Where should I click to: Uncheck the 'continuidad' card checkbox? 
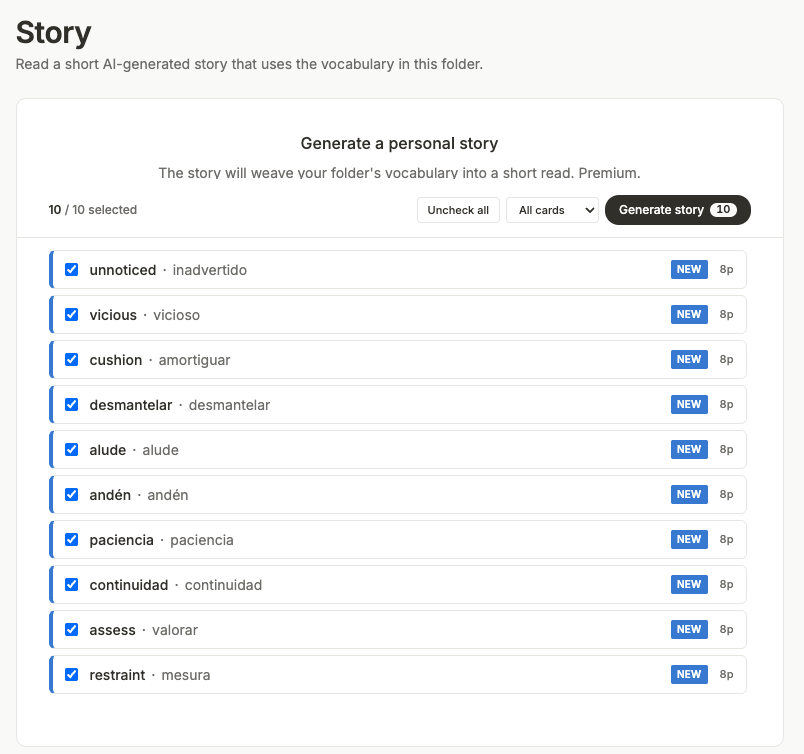point(71,585)
